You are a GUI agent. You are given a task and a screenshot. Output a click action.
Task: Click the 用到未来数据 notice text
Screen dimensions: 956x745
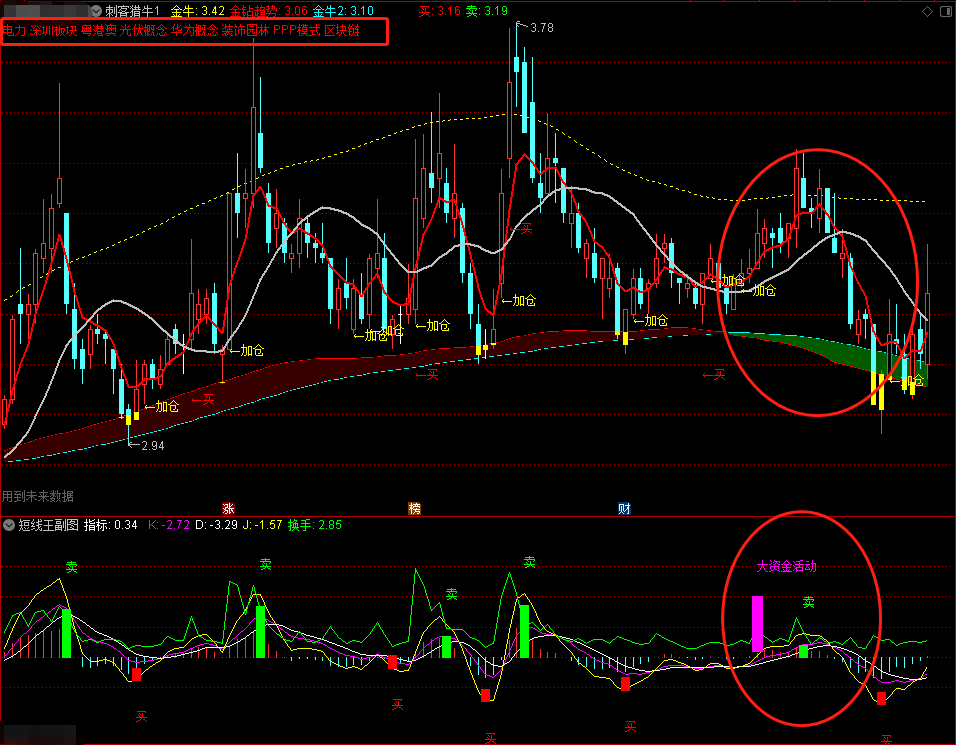point(37,496)
